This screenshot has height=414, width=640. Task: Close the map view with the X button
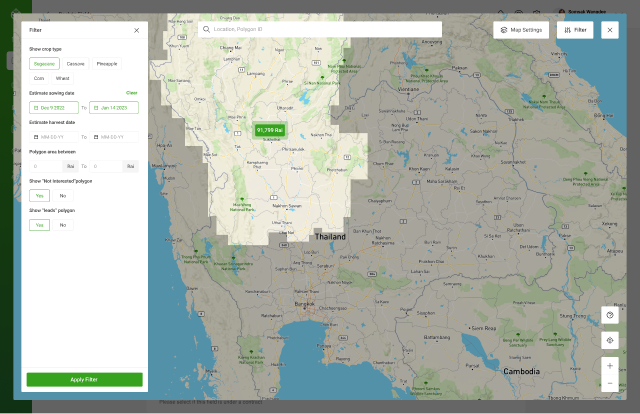click(610, 30)
